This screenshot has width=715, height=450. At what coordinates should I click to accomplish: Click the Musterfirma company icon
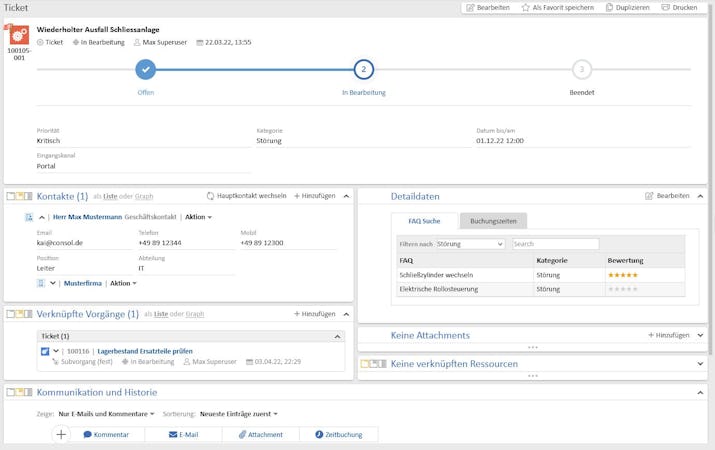pos(41,283)
